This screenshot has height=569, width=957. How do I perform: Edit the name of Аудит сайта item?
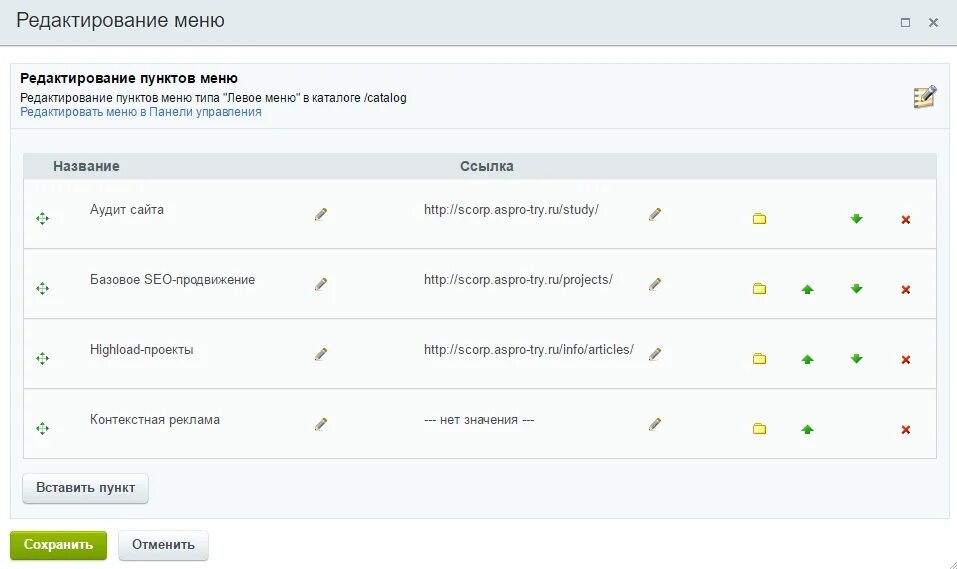321,214
